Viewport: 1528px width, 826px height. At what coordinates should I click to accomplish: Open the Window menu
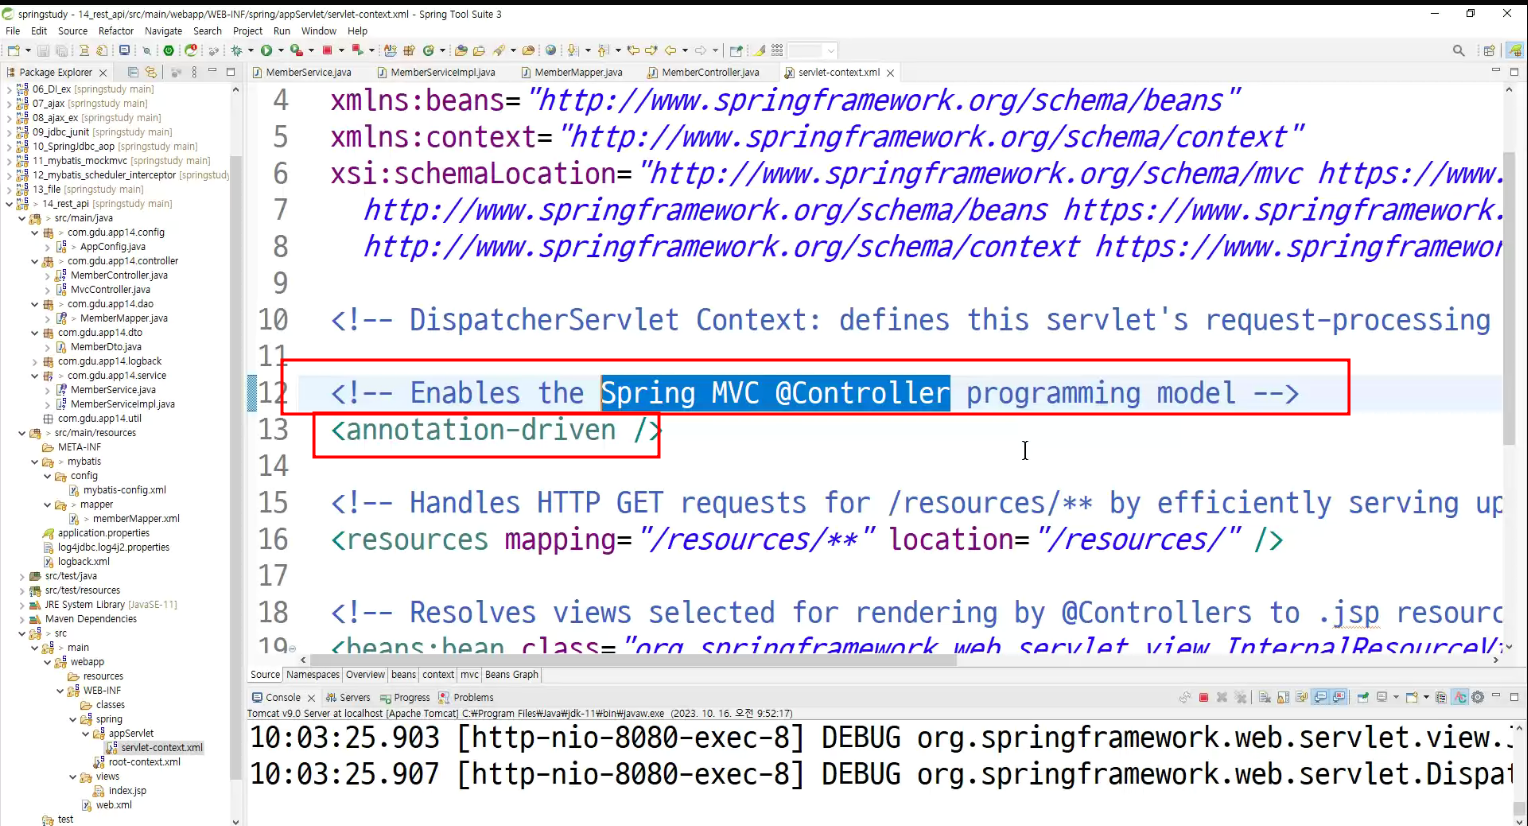[x=319, y=31]
